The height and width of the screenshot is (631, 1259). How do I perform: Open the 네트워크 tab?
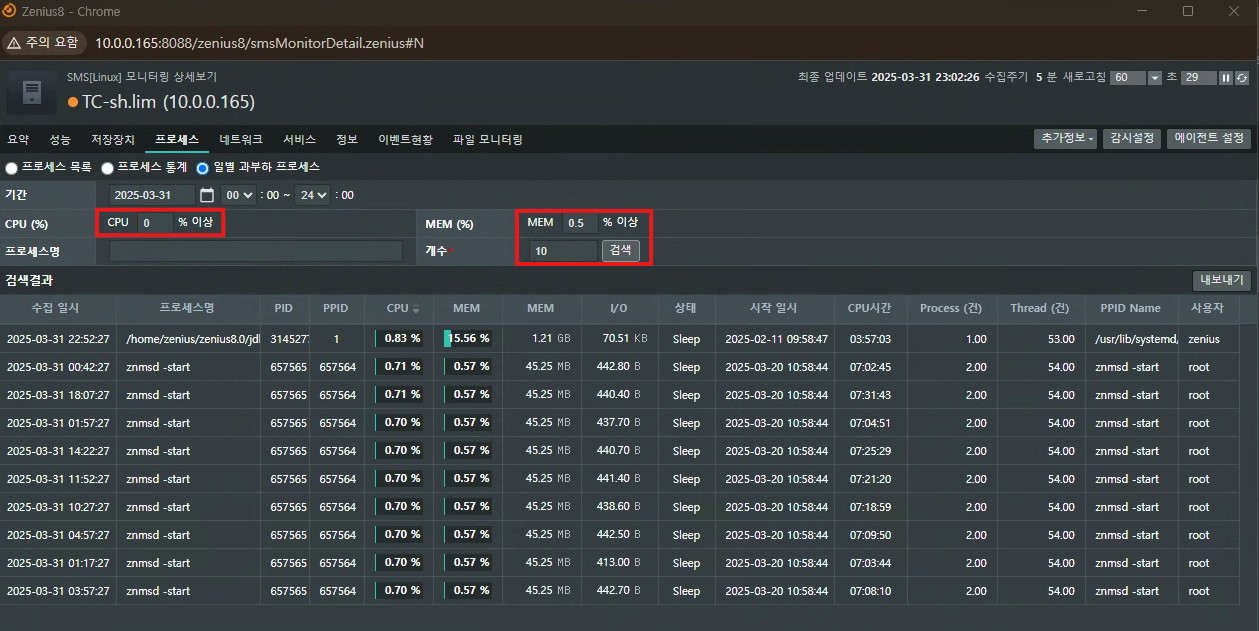241,140
